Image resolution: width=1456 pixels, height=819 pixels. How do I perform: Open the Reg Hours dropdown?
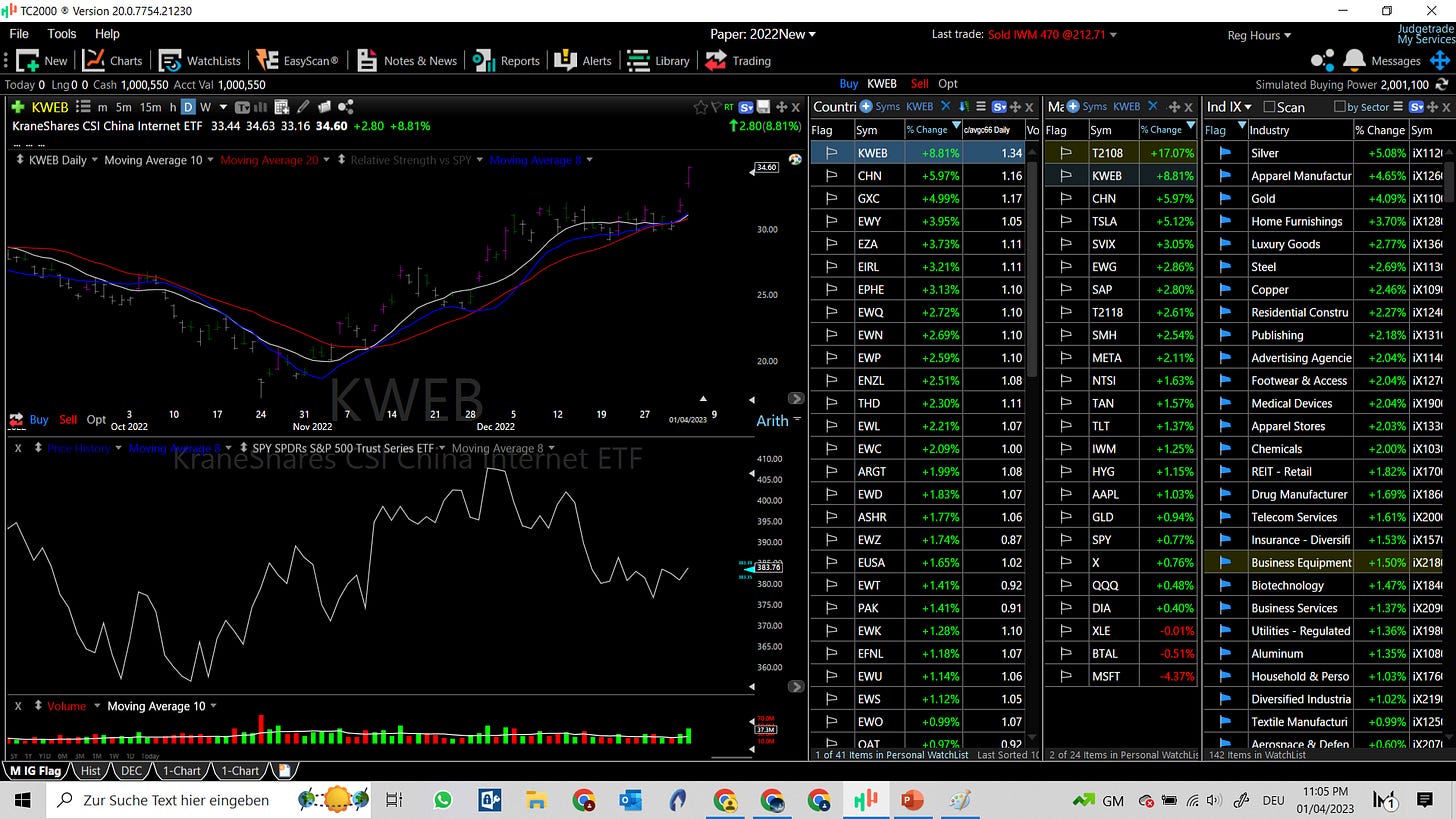click(1258, 35)
